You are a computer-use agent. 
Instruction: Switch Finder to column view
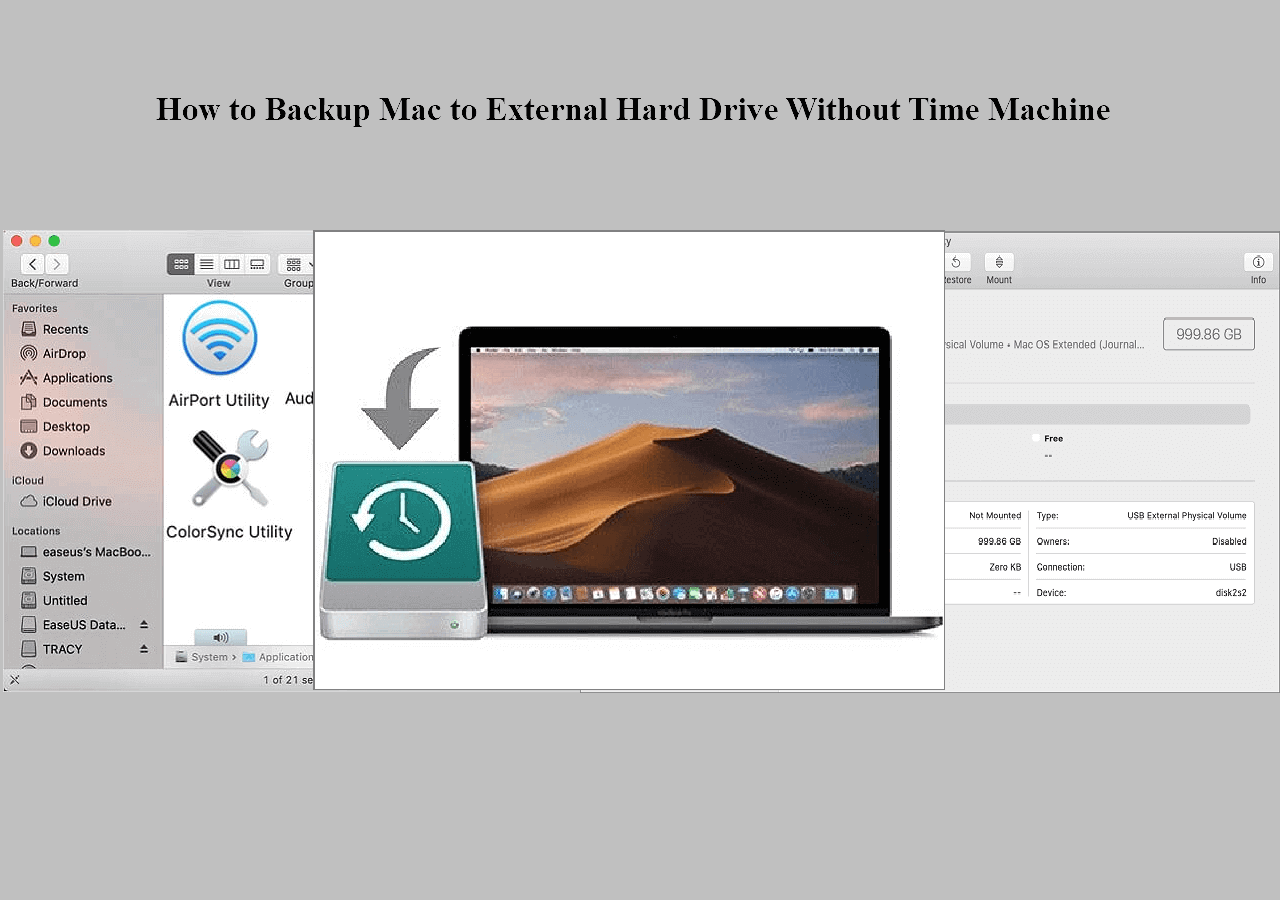pyautogui.click(x=232, y=264)
